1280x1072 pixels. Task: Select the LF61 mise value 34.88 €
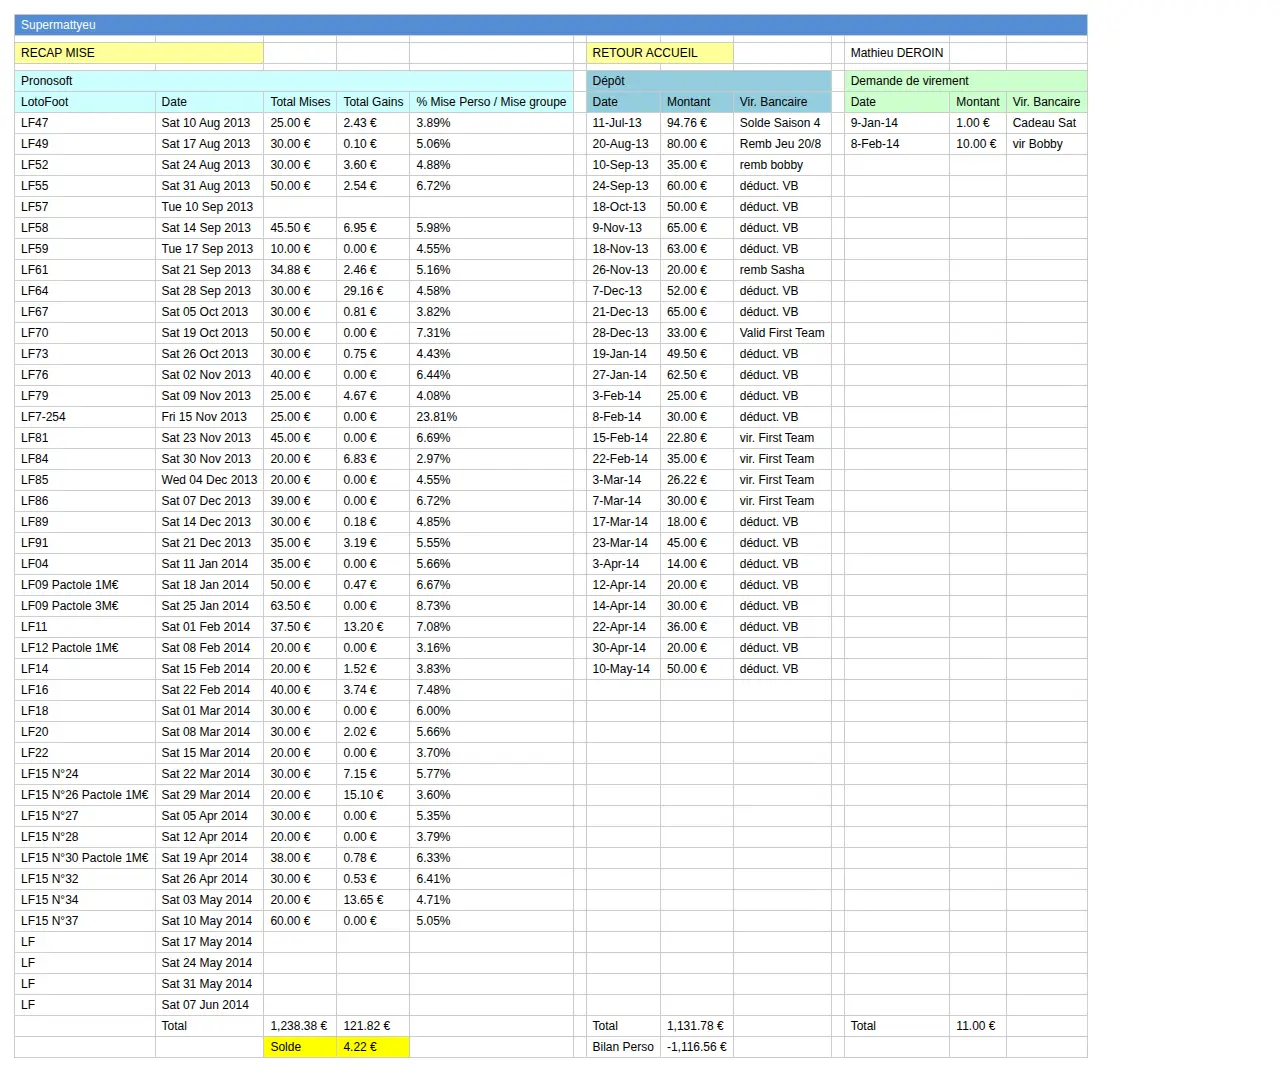pyautogui.click(x=300, y=270)
